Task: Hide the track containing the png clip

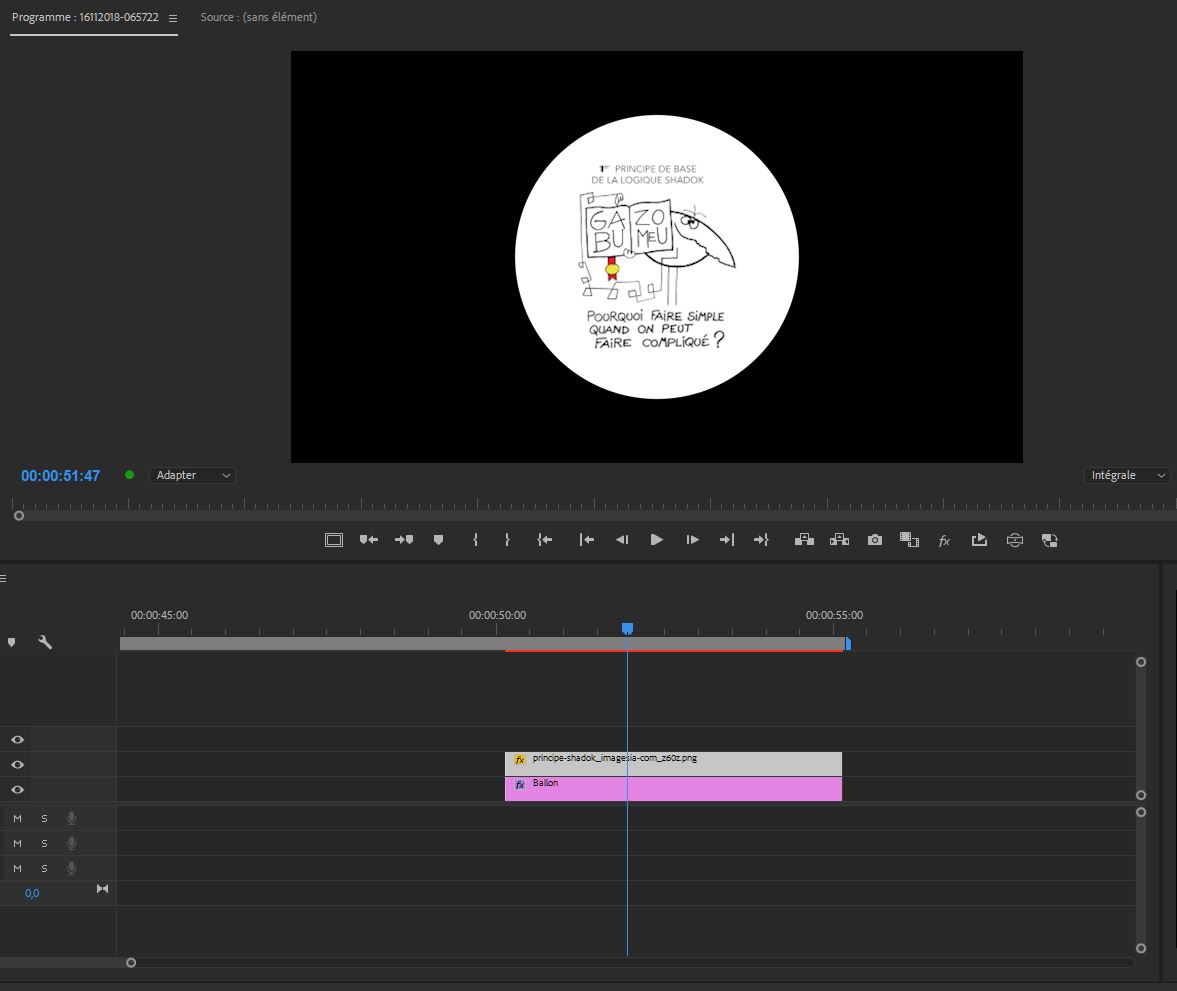Action: 17,764
